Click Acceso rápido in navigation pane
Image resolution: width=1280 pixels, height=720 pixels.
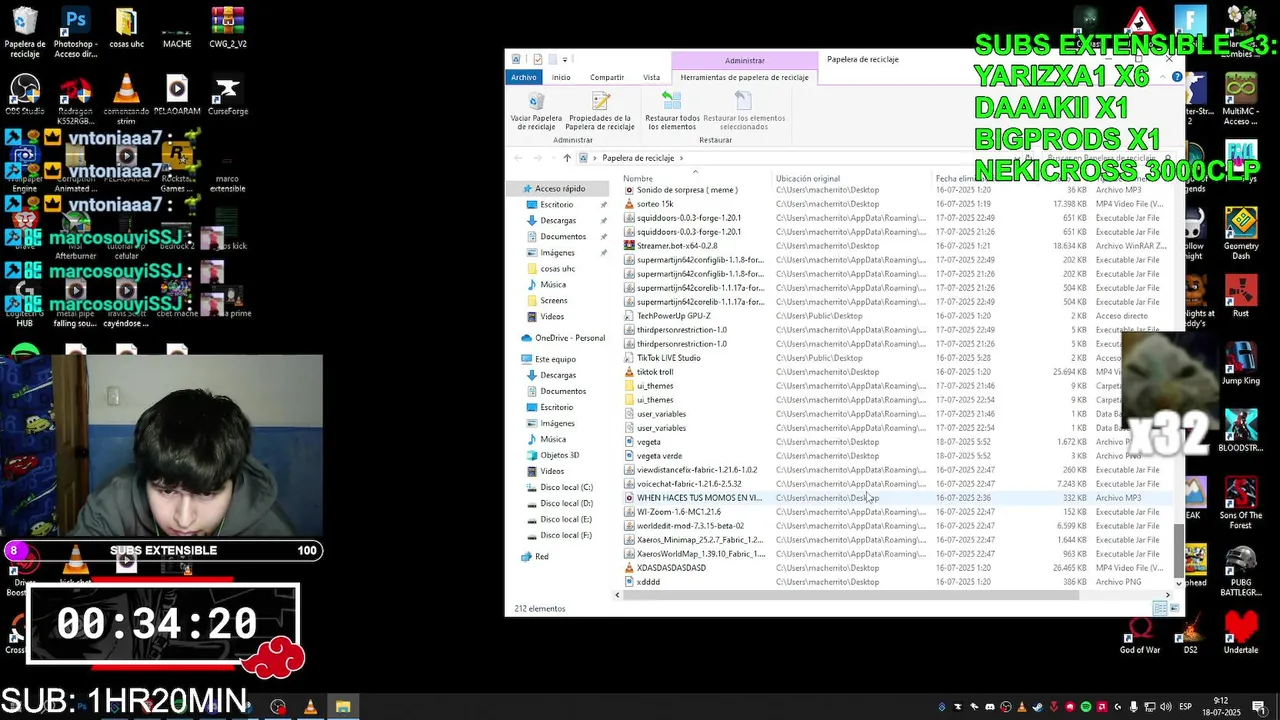(559, 188)
